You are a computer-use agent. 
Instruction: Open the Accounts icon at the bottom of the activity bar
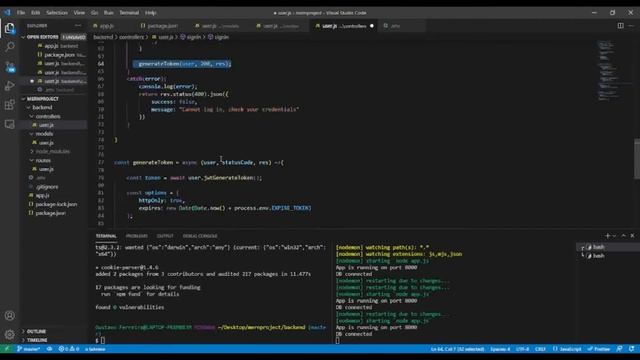tap(9, 316)
